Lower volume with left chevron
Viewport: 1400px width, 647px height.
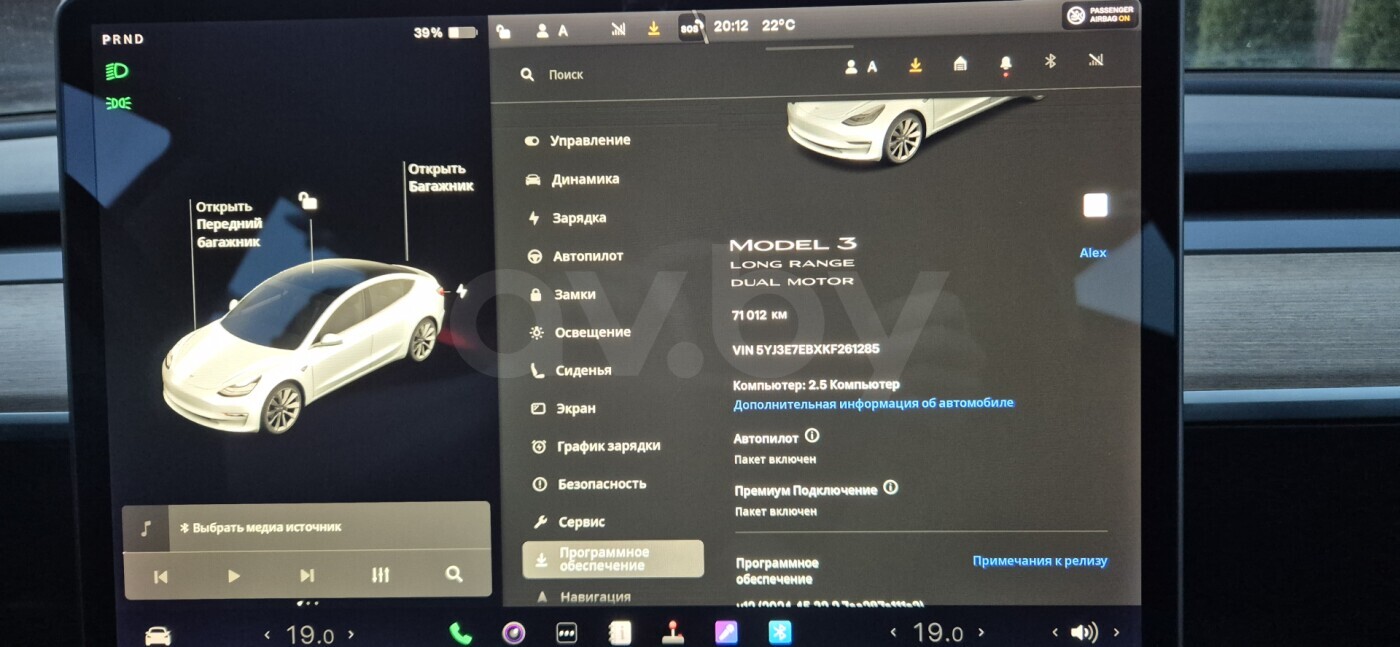pyautogui.click(x=1055, y=632)
